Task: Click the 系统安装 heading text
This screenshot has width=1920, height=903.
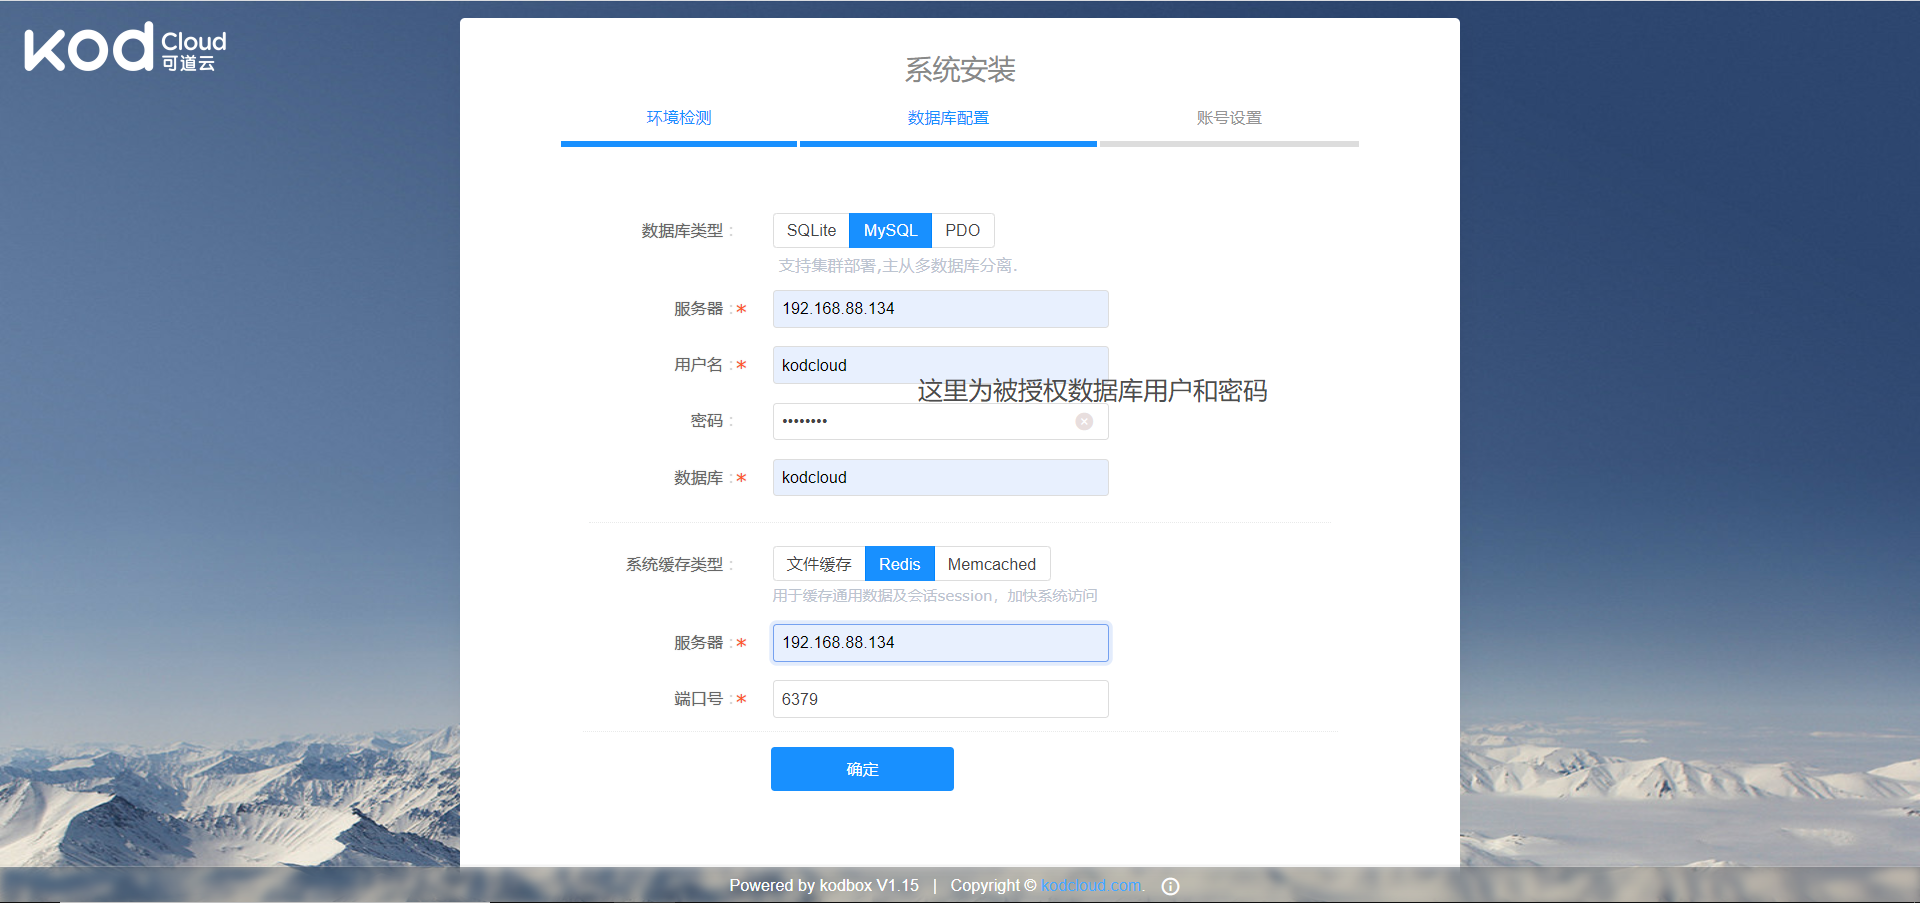Action: (x=960, y=70)
